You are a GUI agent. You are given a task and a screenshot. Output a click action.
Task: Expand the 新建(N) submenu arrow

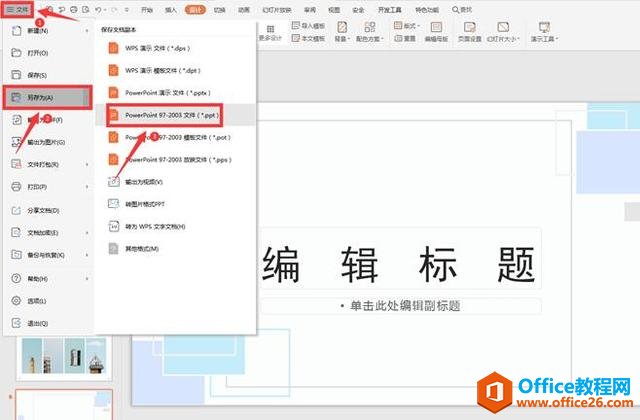(87, 31)
